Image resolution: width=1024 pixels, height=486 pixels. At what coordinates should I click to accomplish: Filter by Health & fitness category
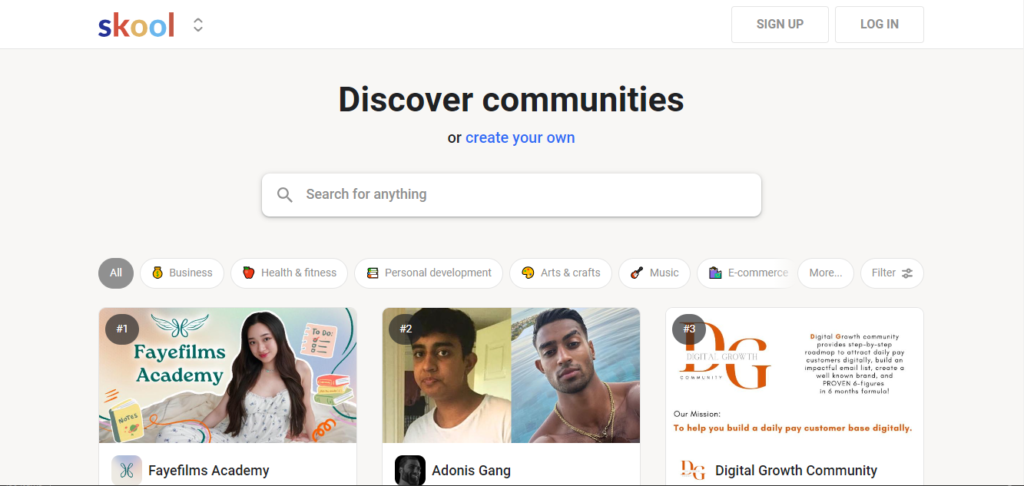point(289,273)
